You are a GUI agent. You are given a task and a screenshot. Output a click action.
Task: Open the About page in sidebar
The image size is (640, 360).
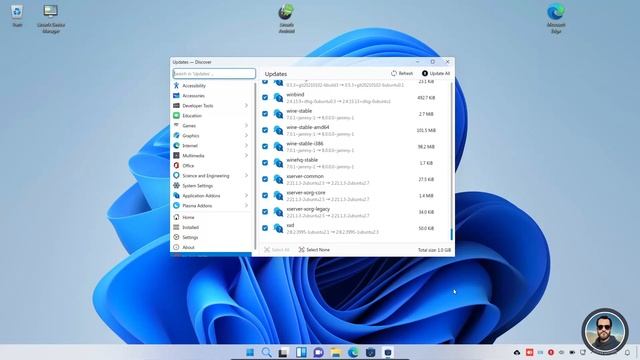(x=212, y=247)
